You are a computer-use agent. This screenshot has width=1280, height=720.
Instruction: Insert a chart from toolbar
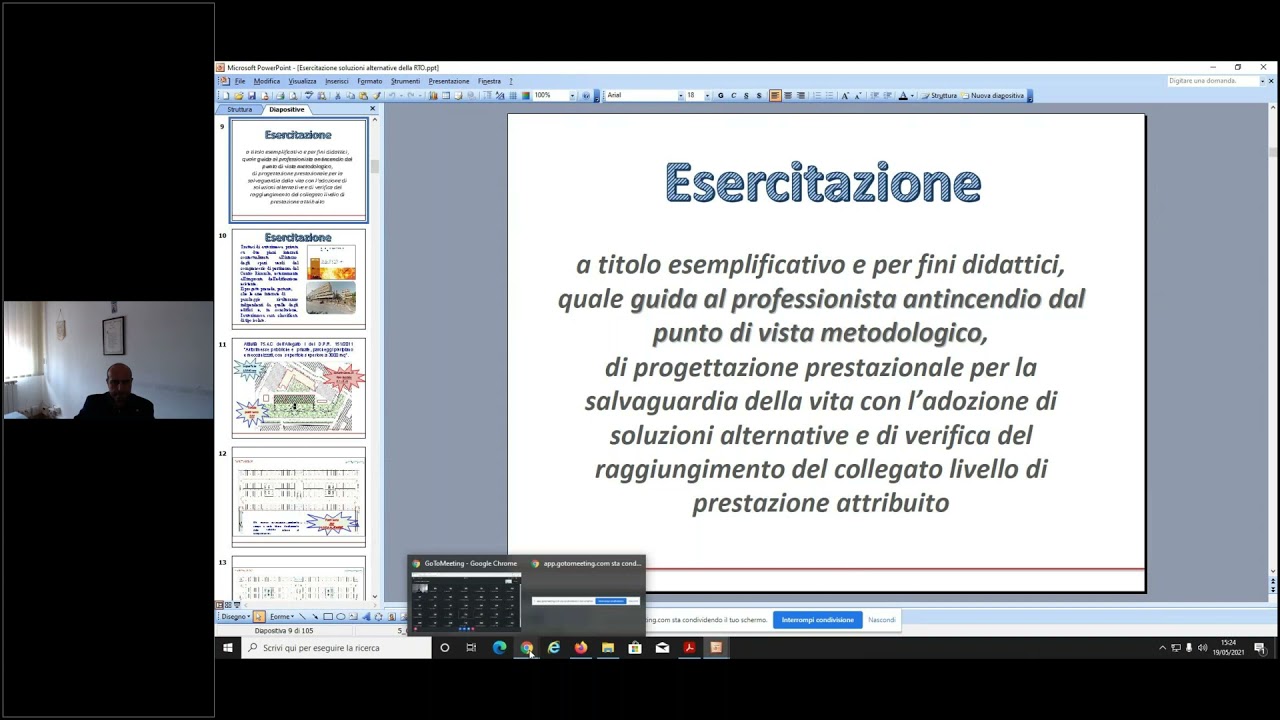tap(434, 95)
